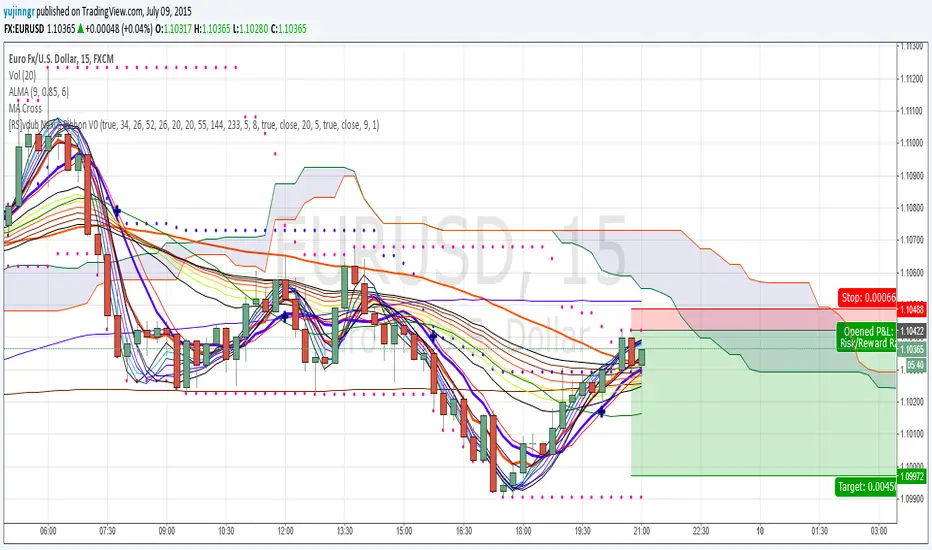Image resolution: width=932 pixels, height=550 pixels.
Task: Click the 1.11100 price axis label
Action: 912,111
